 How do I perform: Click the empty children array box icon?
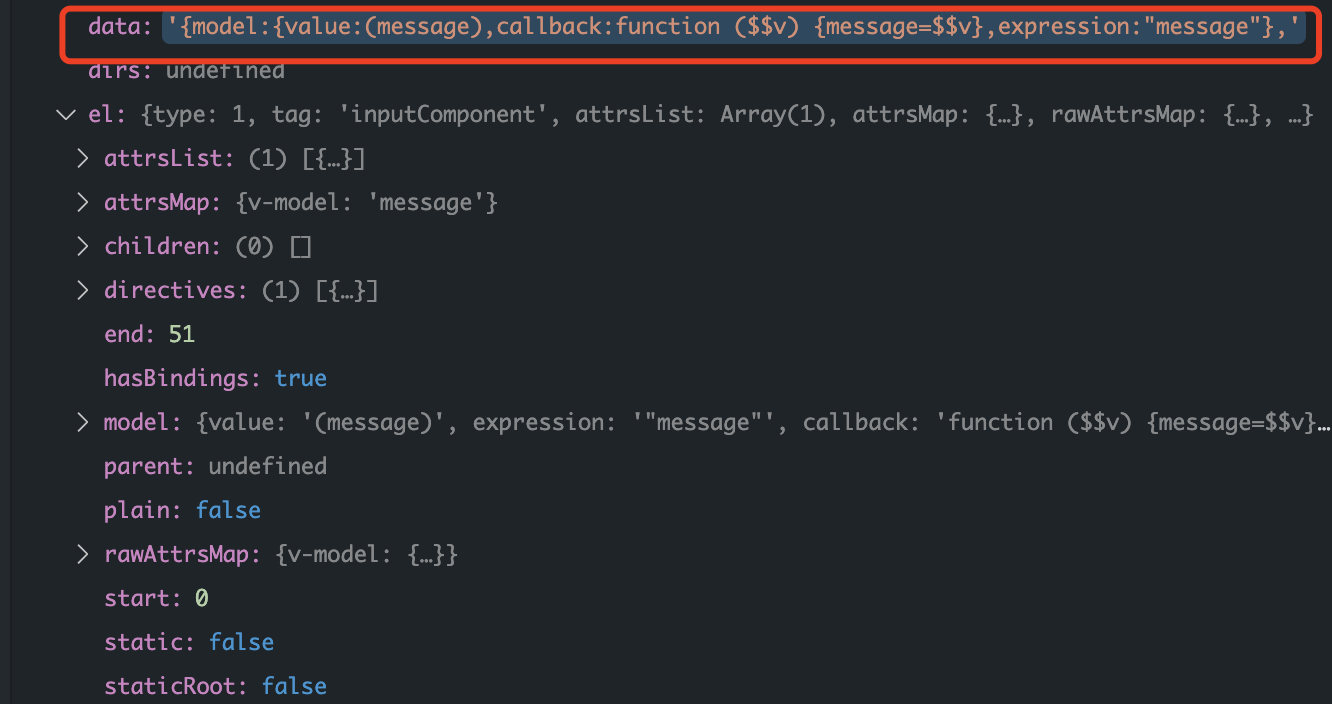coord(300,247)
